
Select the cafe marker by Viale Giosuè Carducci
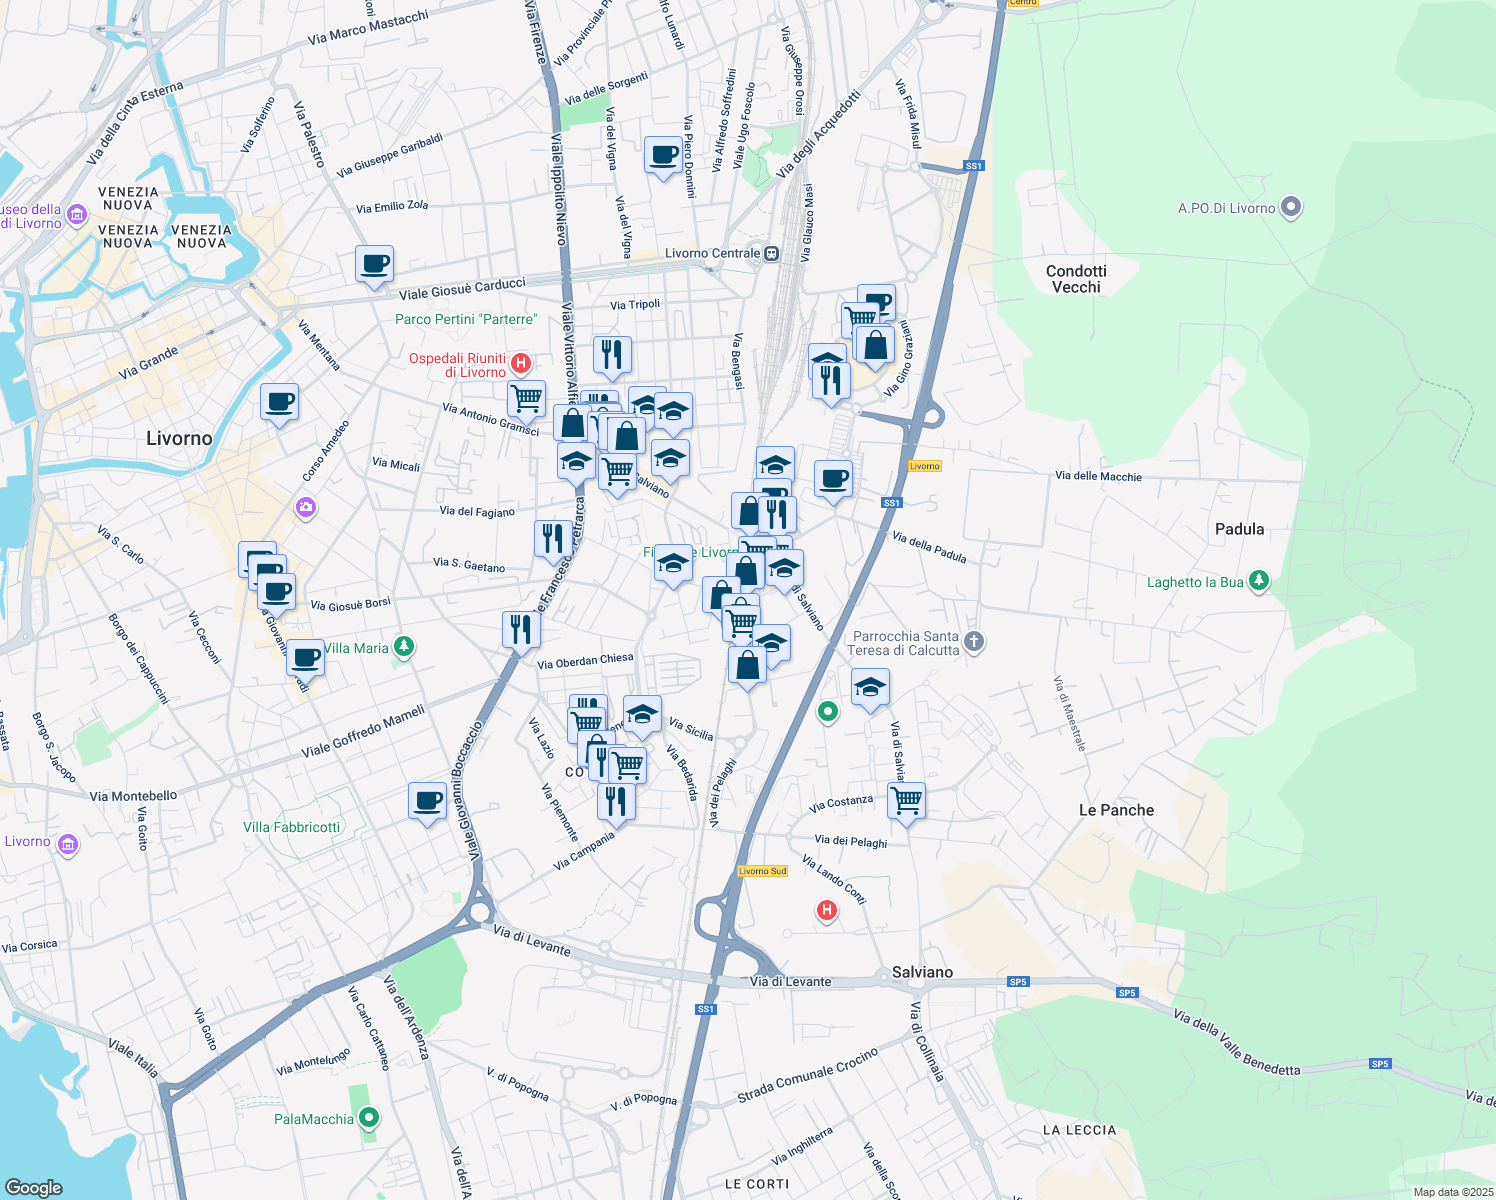[374, 265]
